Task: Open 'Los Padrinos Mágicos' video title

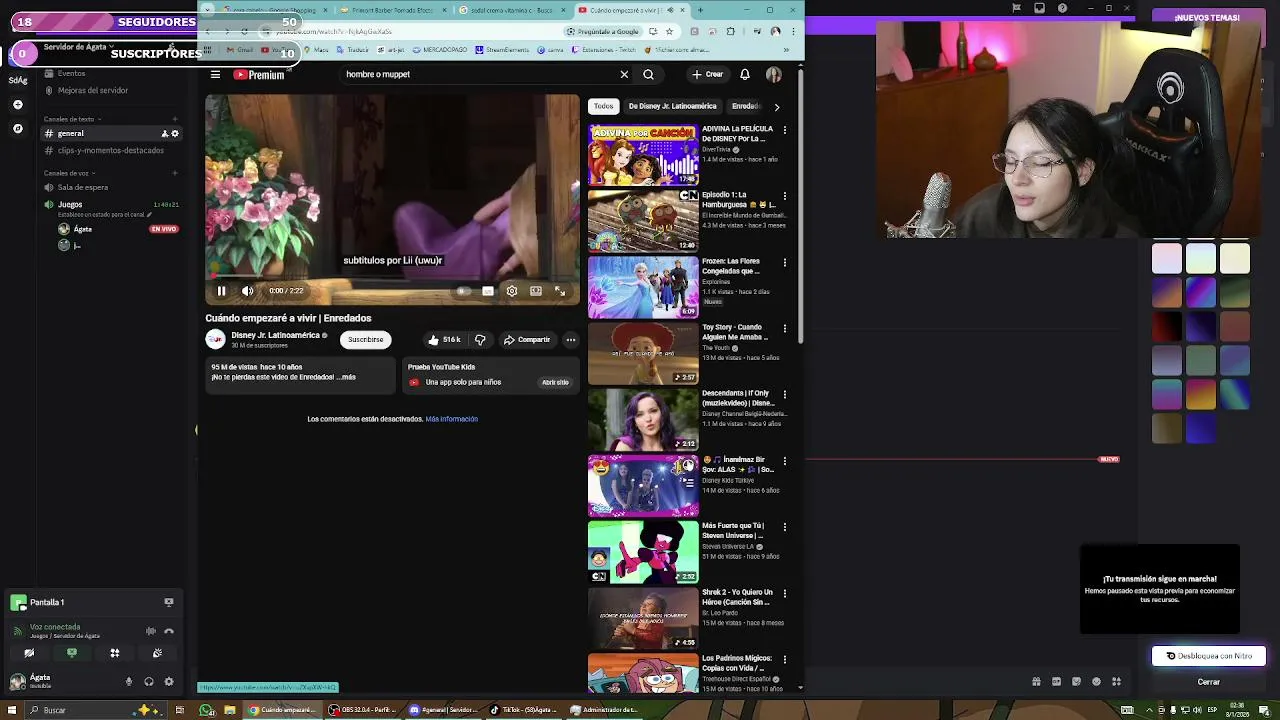Action: 737,663
